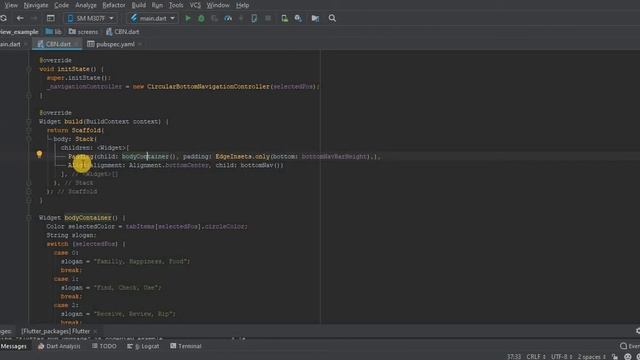Viewport: 640px width, 360px height.
Task: Change CRLF line separator in status bar
Action: (x=536, y=357)
